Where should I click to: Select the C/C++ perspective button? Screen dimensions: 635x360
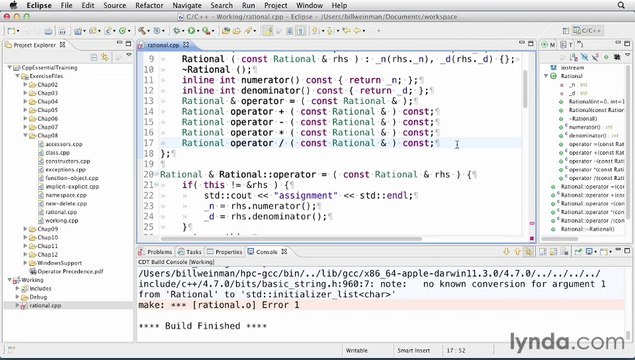(x=588, y=31)
